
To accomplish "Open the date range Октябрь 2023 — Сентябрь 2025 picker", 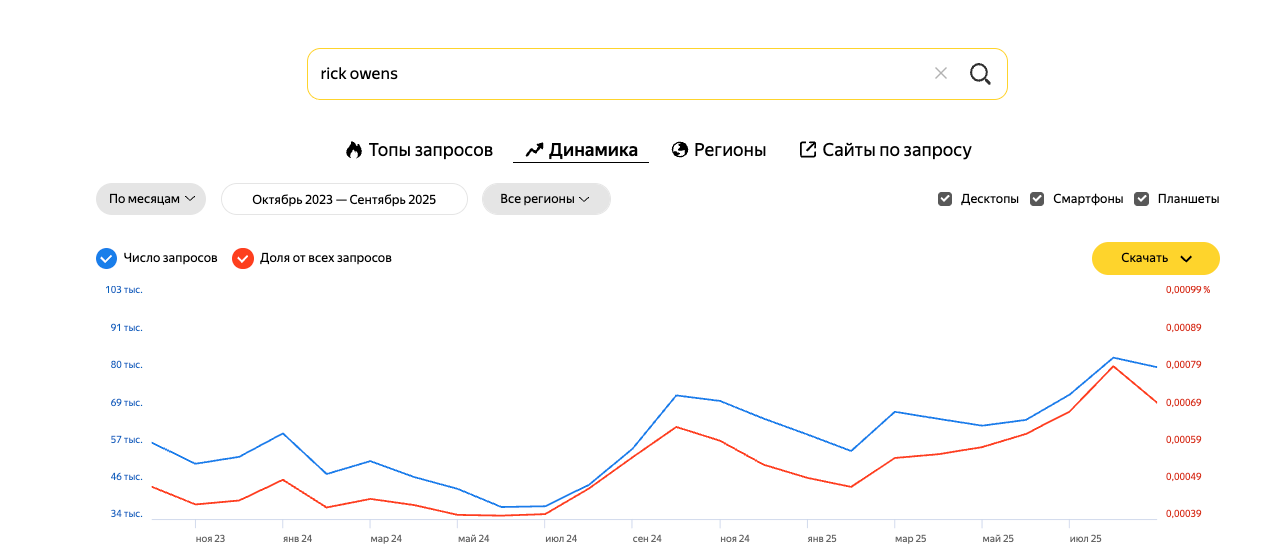I will click(x=344, y=199).
